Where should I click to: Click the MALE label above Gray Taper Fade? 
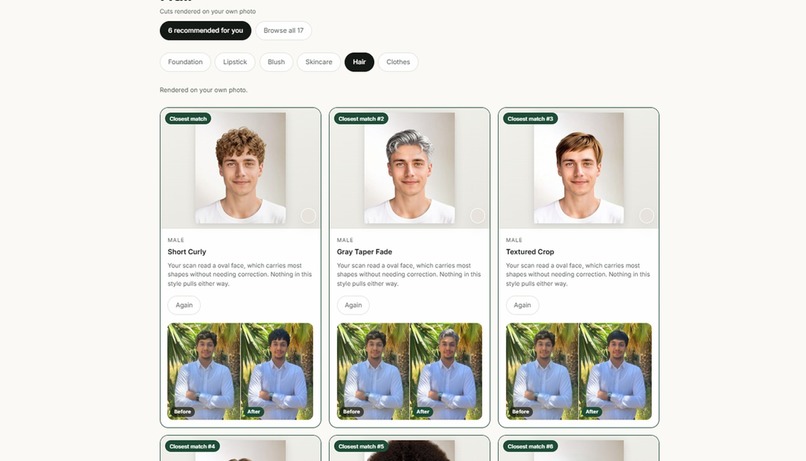(x=345, y=240)
